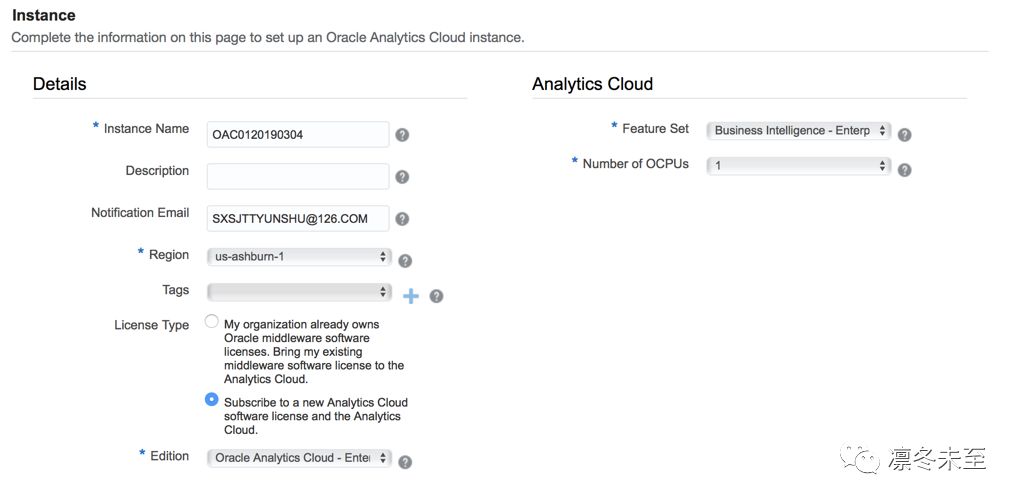Open help icon beside Number of OCPUs
This screenshot has height=504, width=1020.
(904, 170)
